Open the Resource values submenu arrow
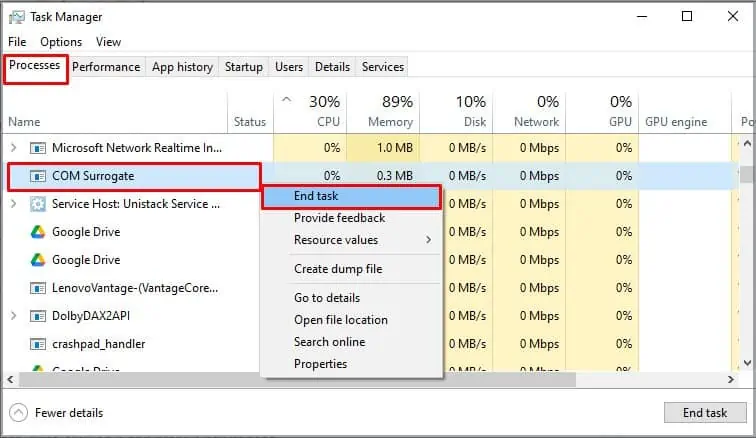Viewport: 756px width, 438px height. 428,240
